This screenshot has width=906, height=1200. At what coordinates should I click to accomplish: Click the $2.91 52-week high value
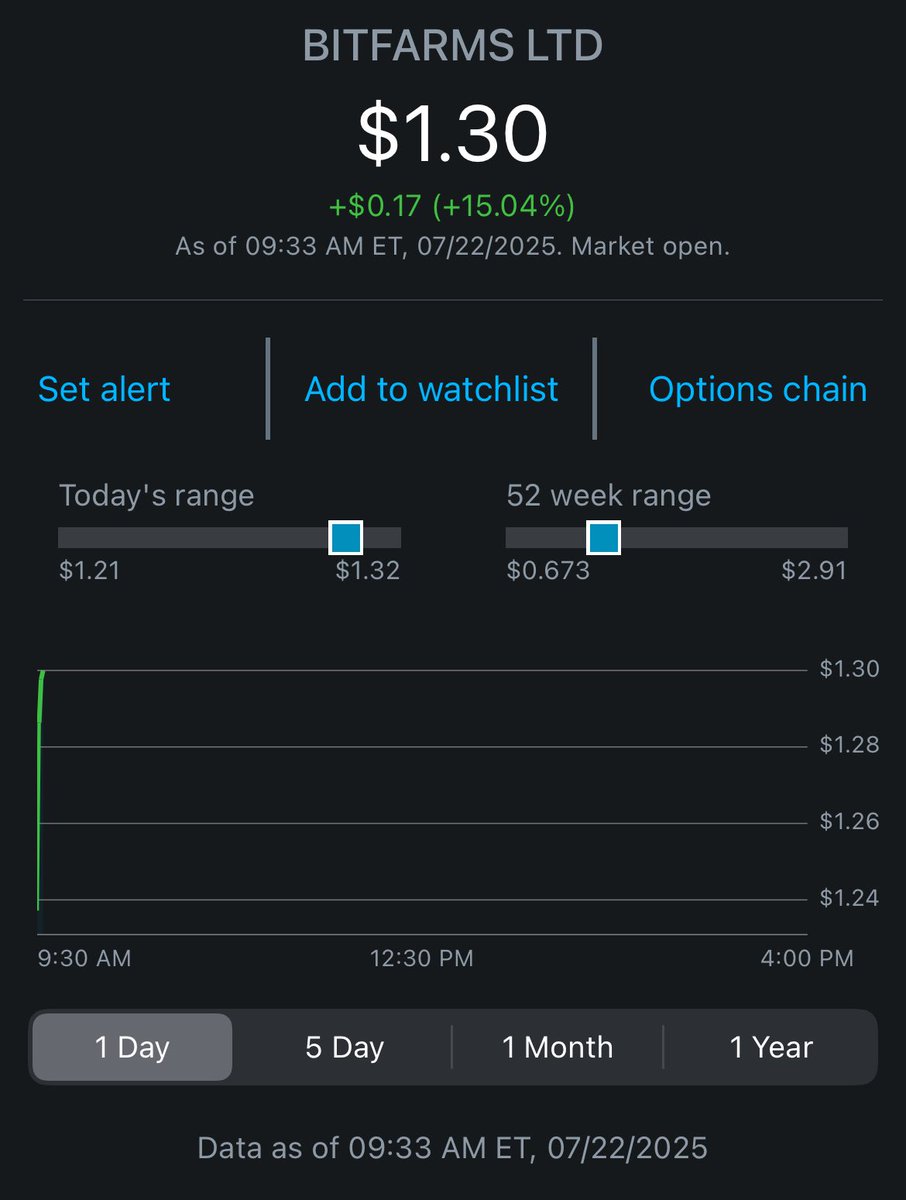point(814,571)
